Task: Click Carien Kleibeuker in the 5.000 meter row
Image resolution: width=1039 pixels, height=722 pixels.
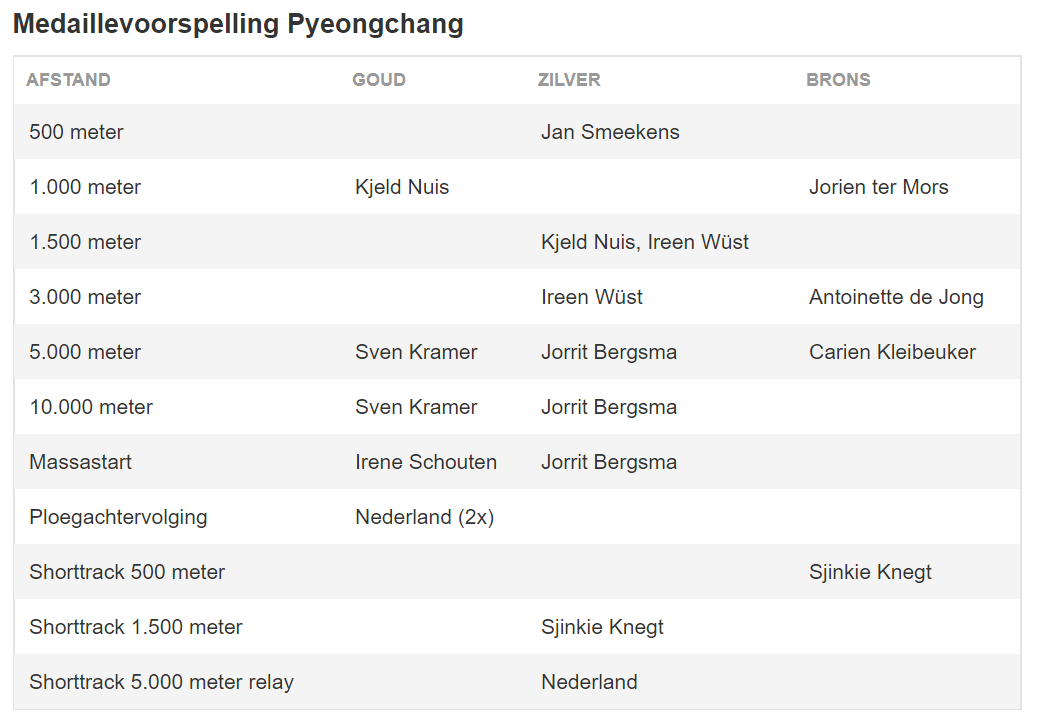Action: pyautogui.click(x=892, y=352)
